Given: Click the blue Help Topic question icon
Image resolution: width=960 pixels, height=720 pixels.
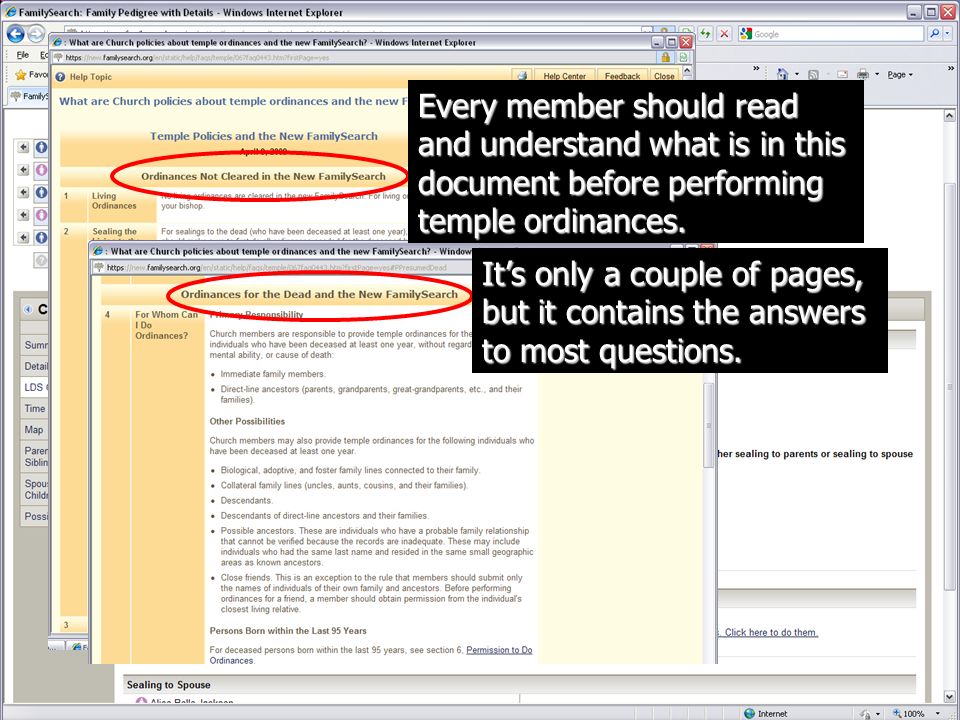Looking at the screenshot, I should tap(60, 77).
